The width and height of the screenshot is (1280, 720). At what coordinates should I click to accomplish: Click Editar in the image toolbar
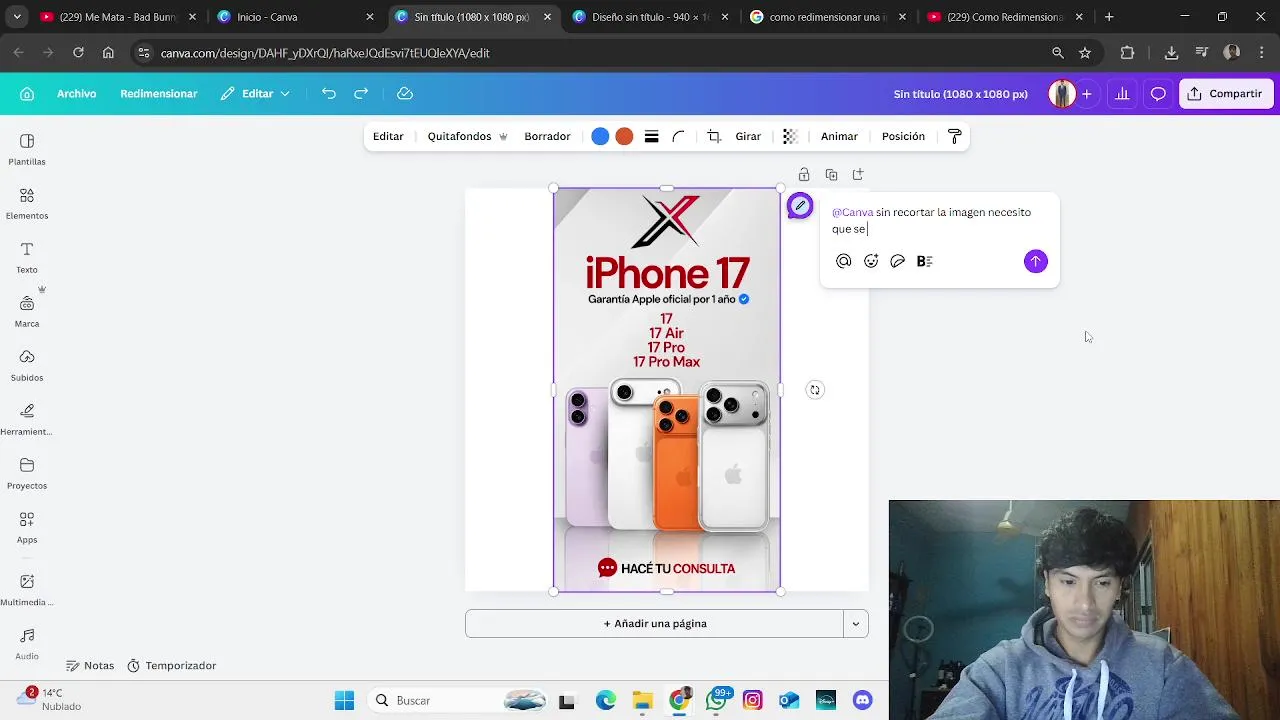point(388,136)
